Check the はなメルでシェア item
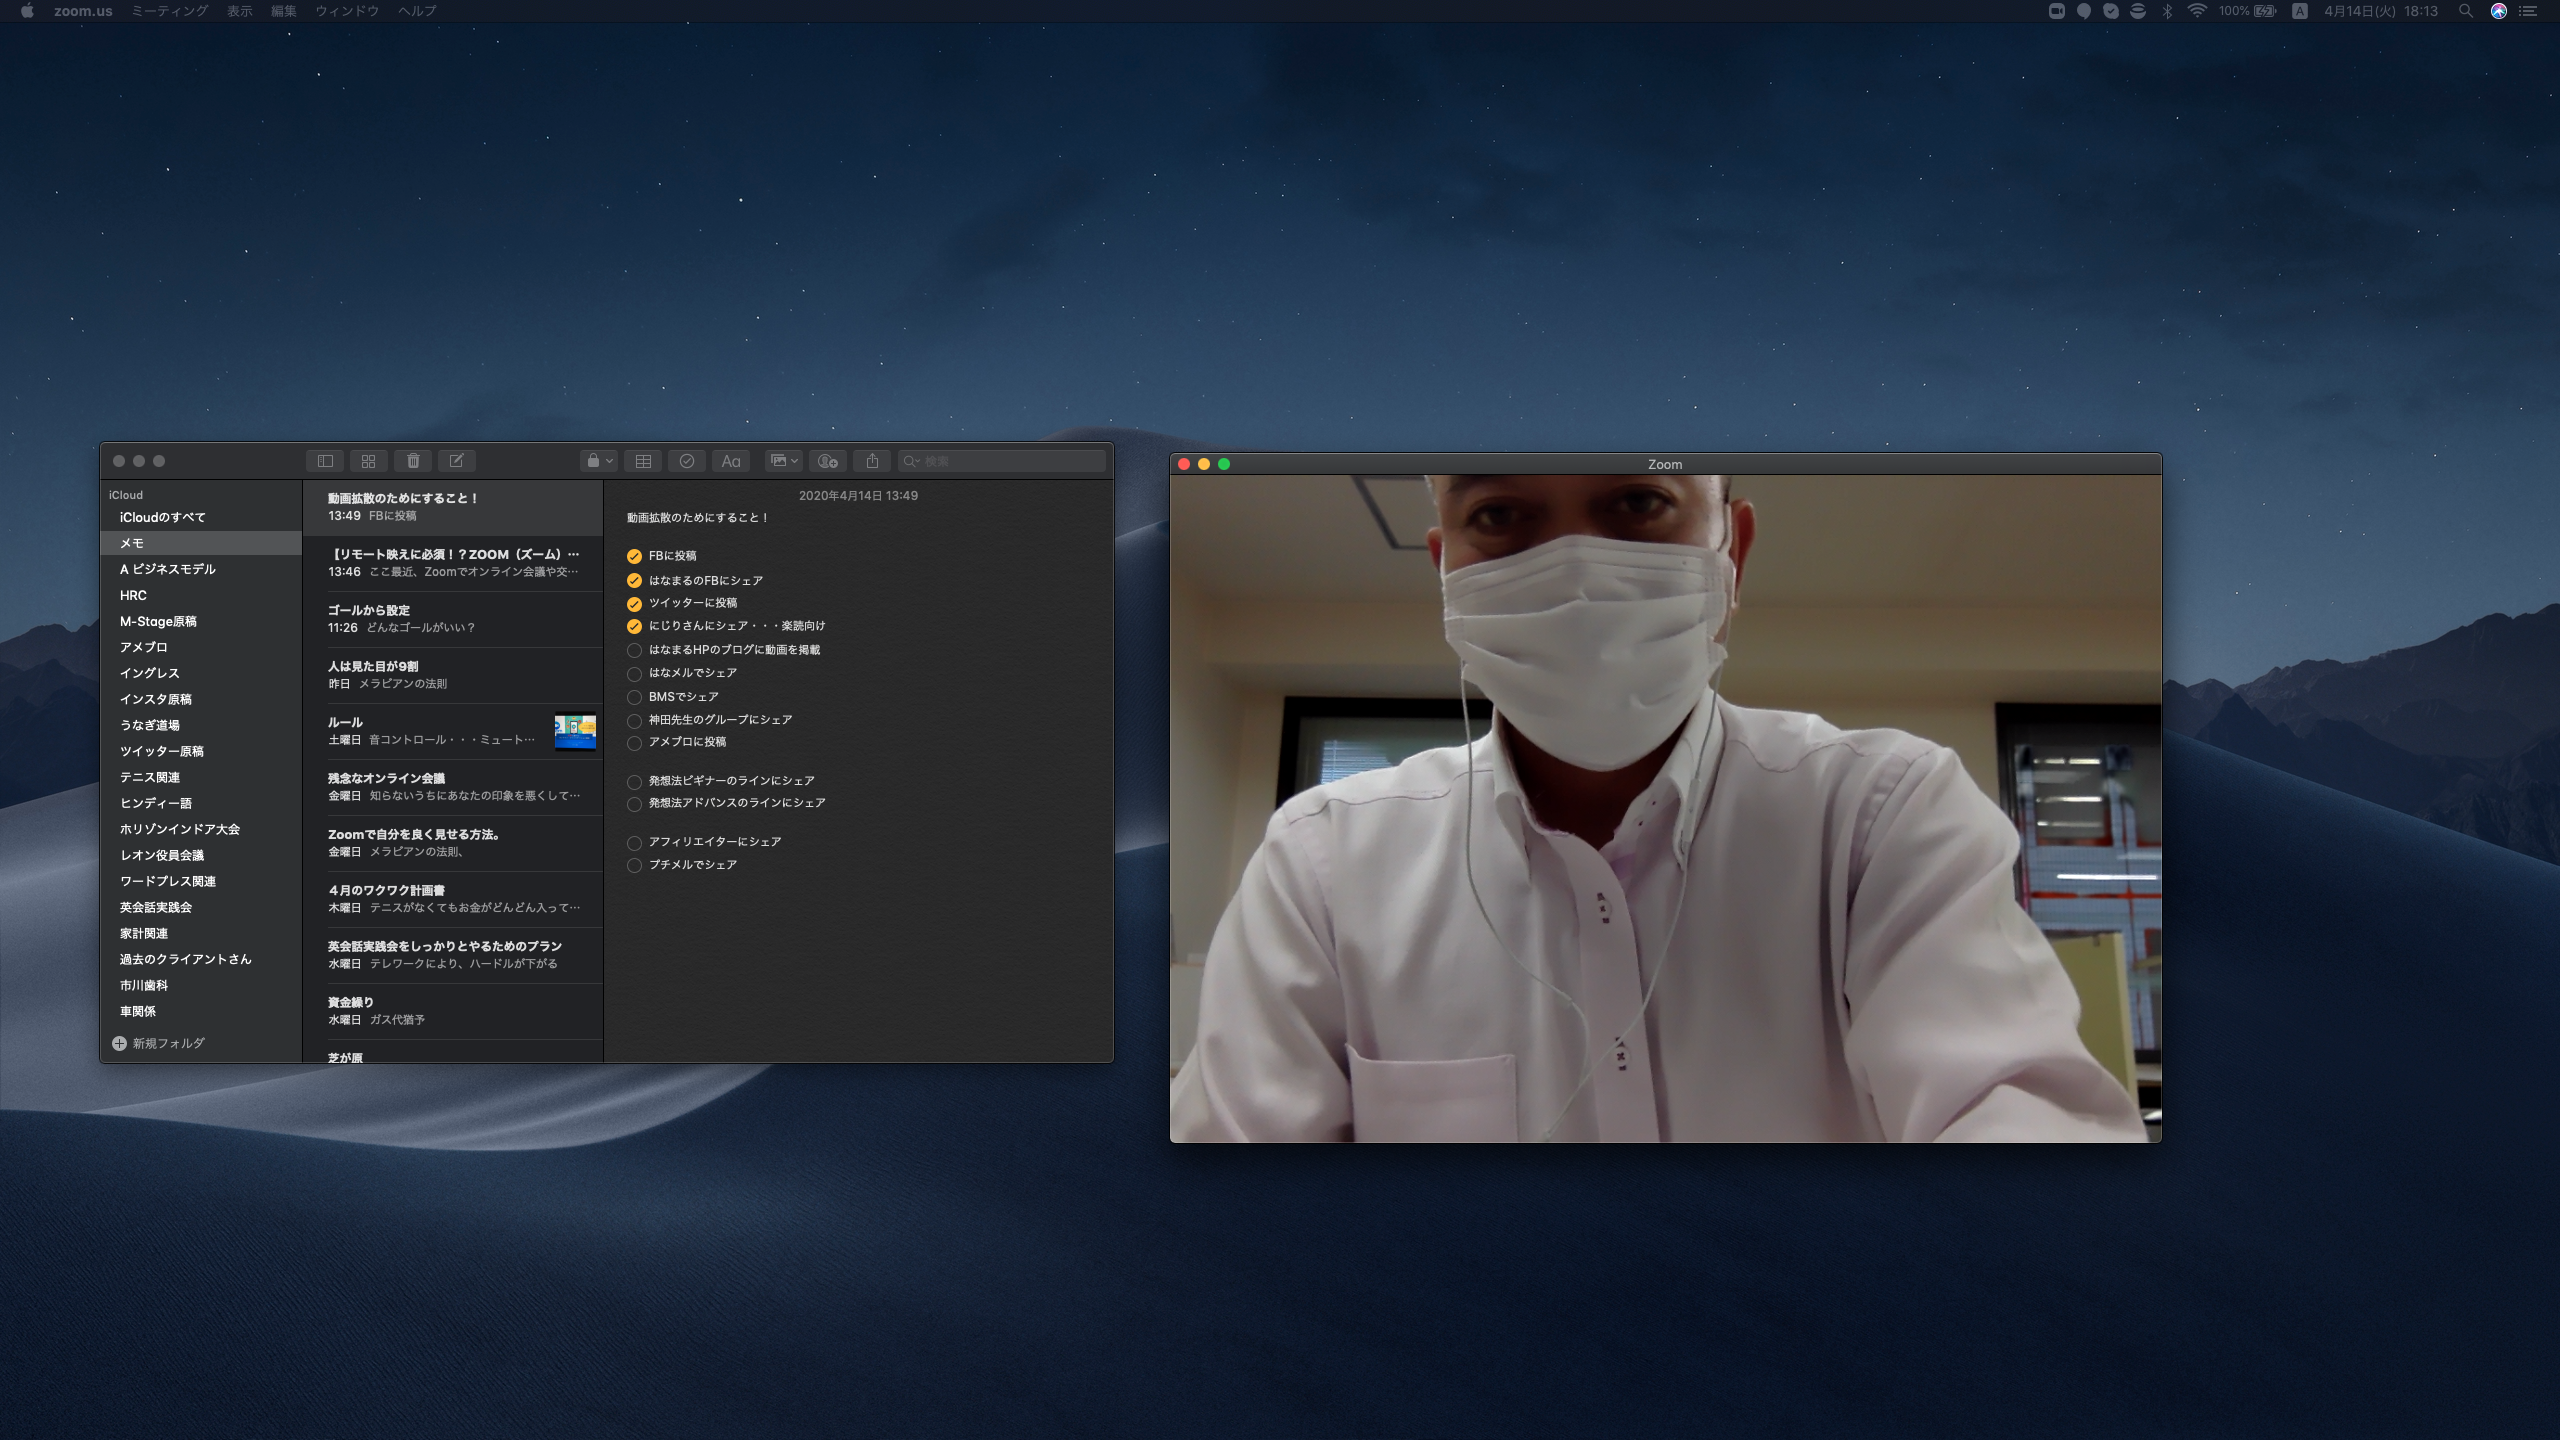This screenshot has width=2560, height=1440. pyautogui.click(x=634, y=673)
